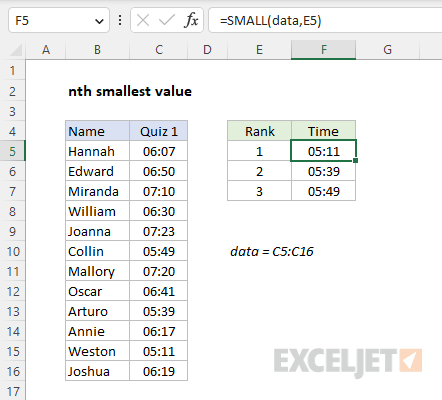Select column F header

pyautogui.click(x=323, y=50)
